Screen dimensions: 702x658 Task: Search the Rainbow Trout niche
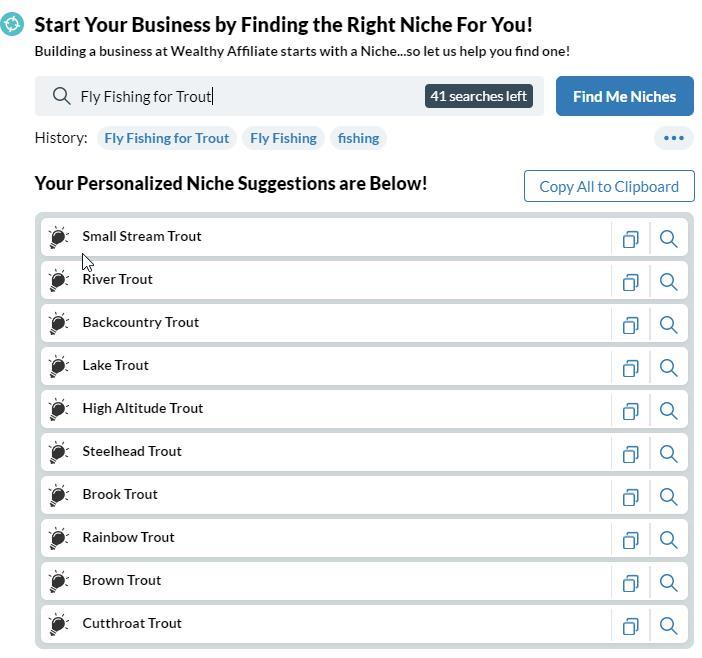[668, 540]
